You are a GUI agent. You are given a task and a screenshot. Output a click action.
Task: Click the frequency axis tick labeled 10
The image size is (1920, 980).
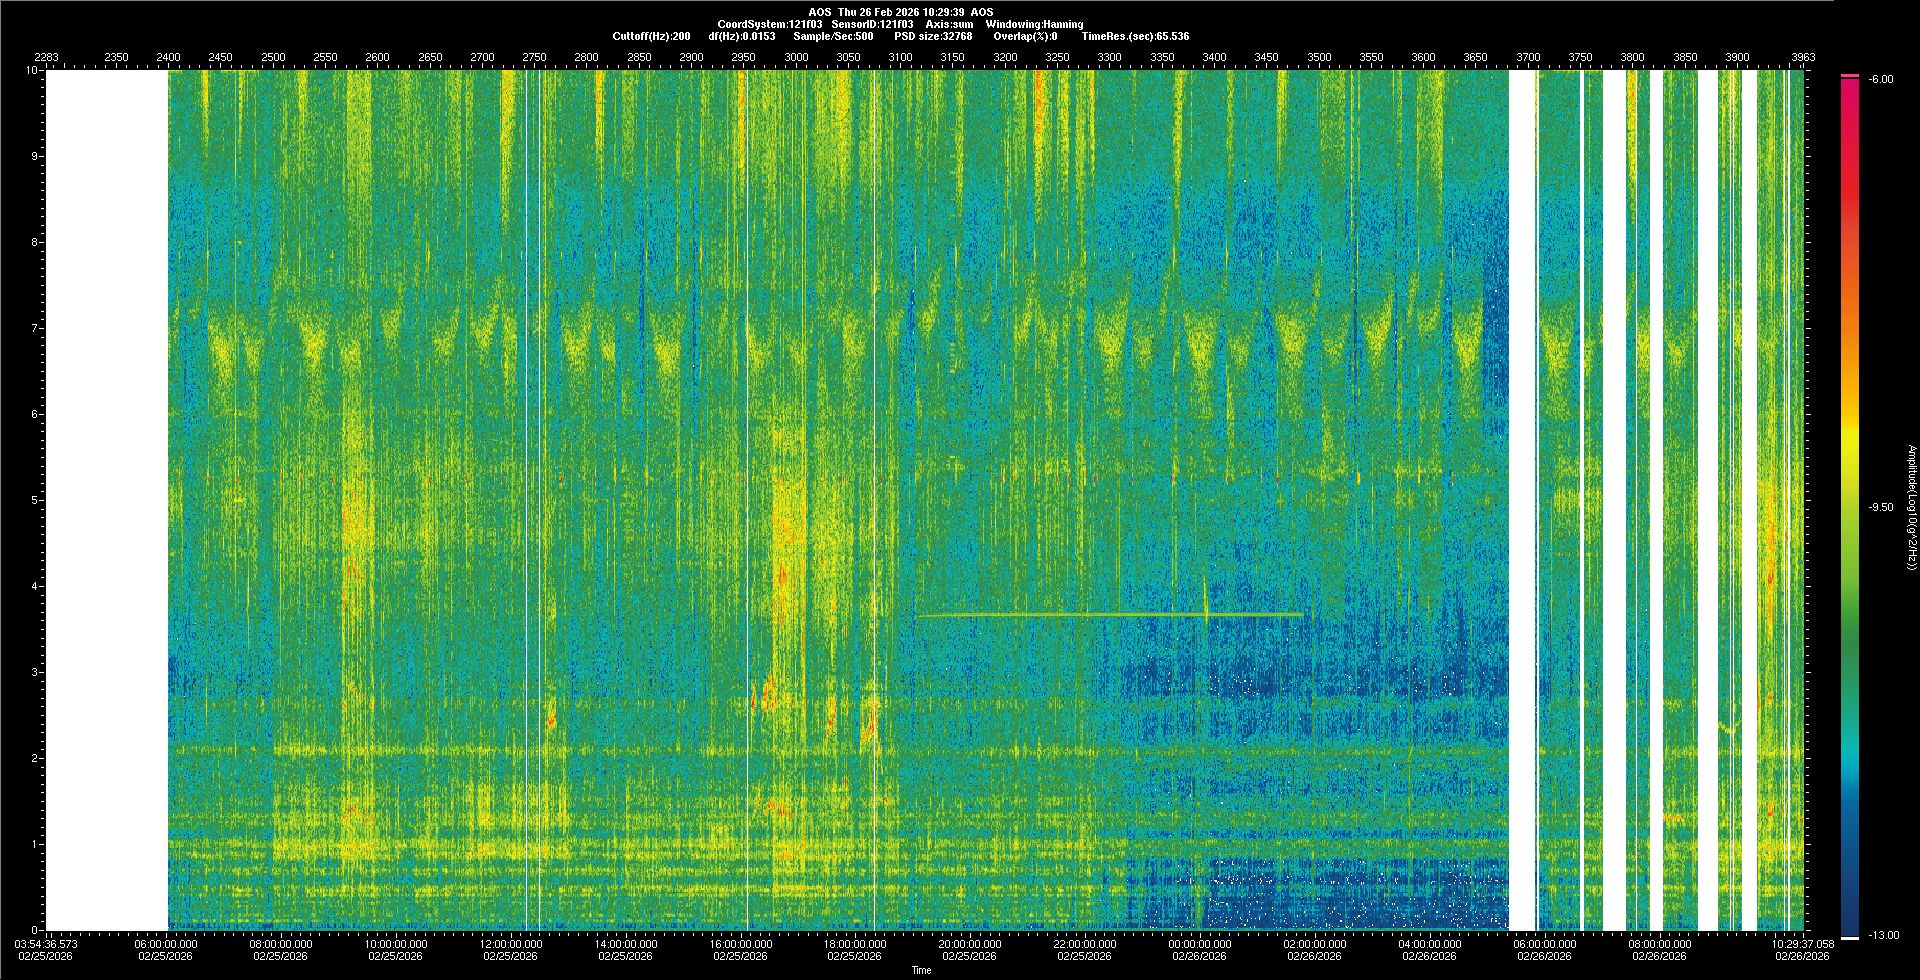tap(31, 71)
